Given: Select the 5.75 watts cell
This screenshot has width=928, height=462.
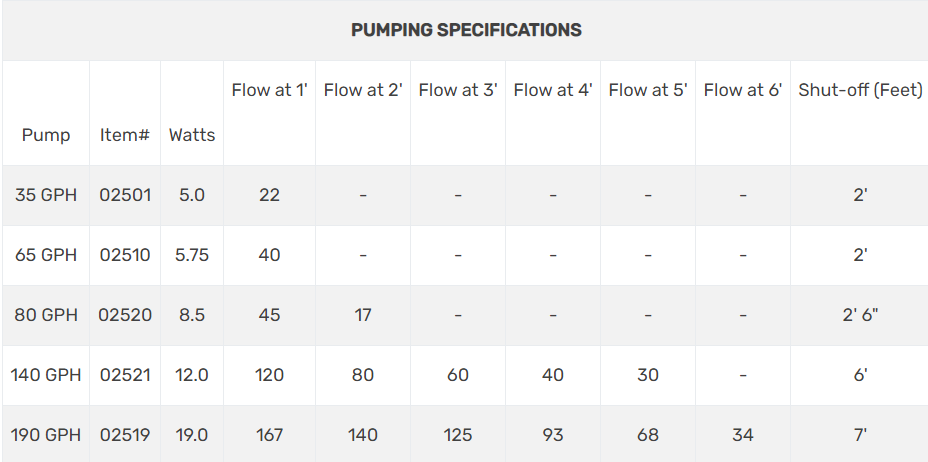Looking at the screenshot, I should (192, 255).
